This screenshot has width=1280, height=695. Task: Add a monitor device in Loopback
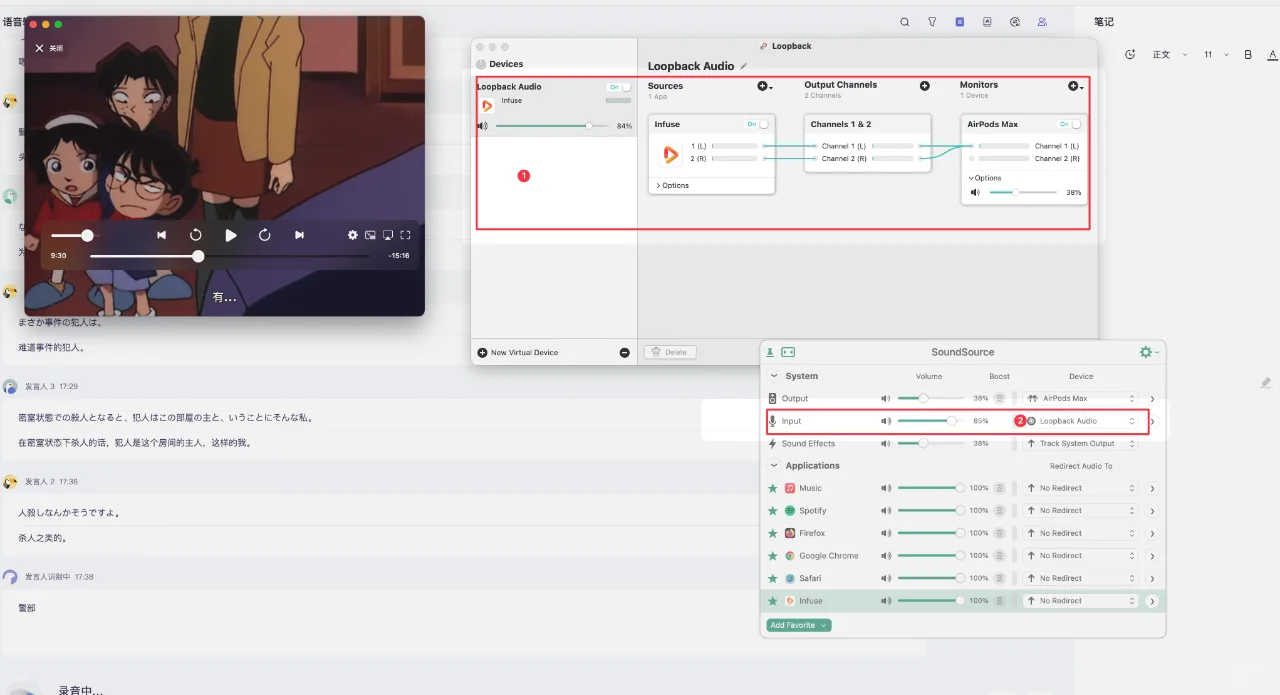pos(1074,87)
